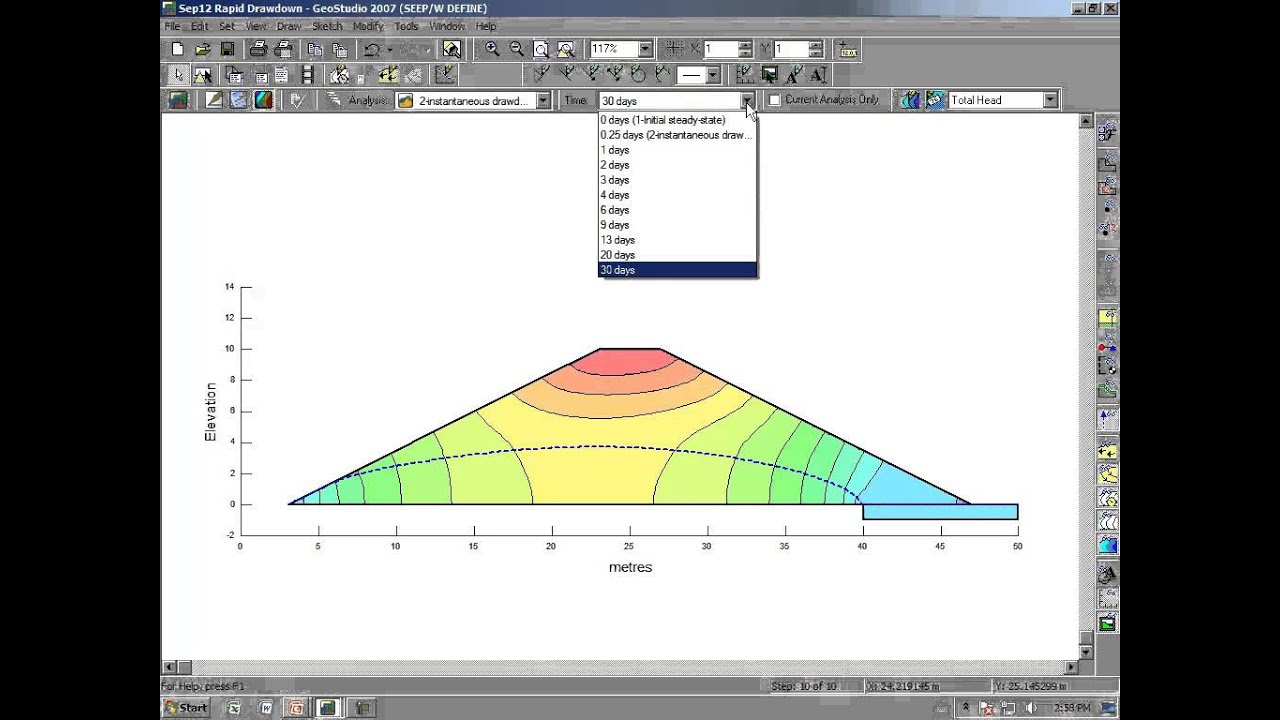Open the Analysis dropdown
1280x720 pixels.
pyautogui.click(x=543, y=100)
